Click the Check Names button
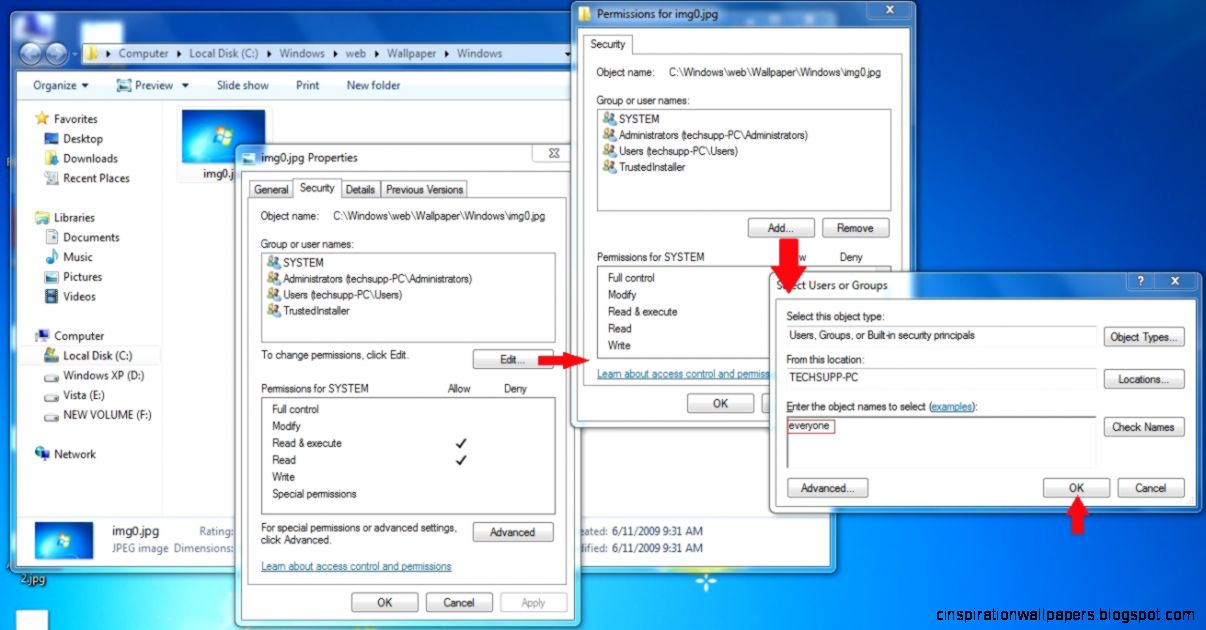Screen dimensions: 1206x630 click(x=1143, y=427)
